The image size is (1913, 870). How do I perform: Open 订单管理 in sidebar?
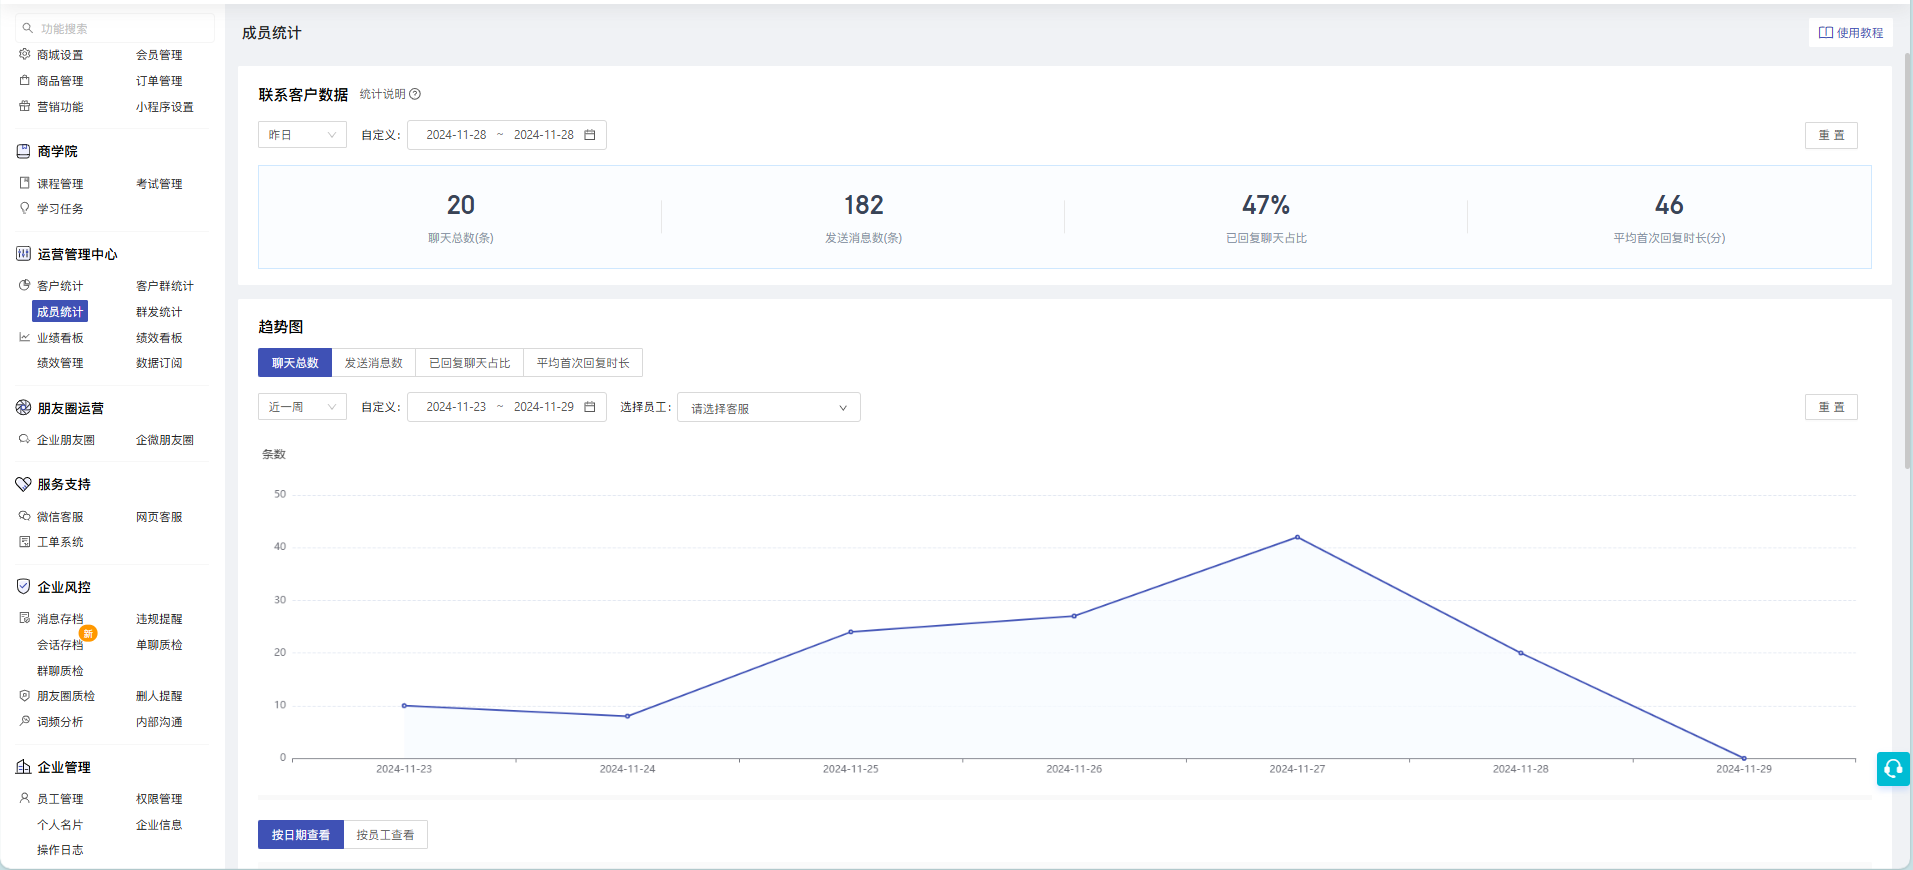159,81
